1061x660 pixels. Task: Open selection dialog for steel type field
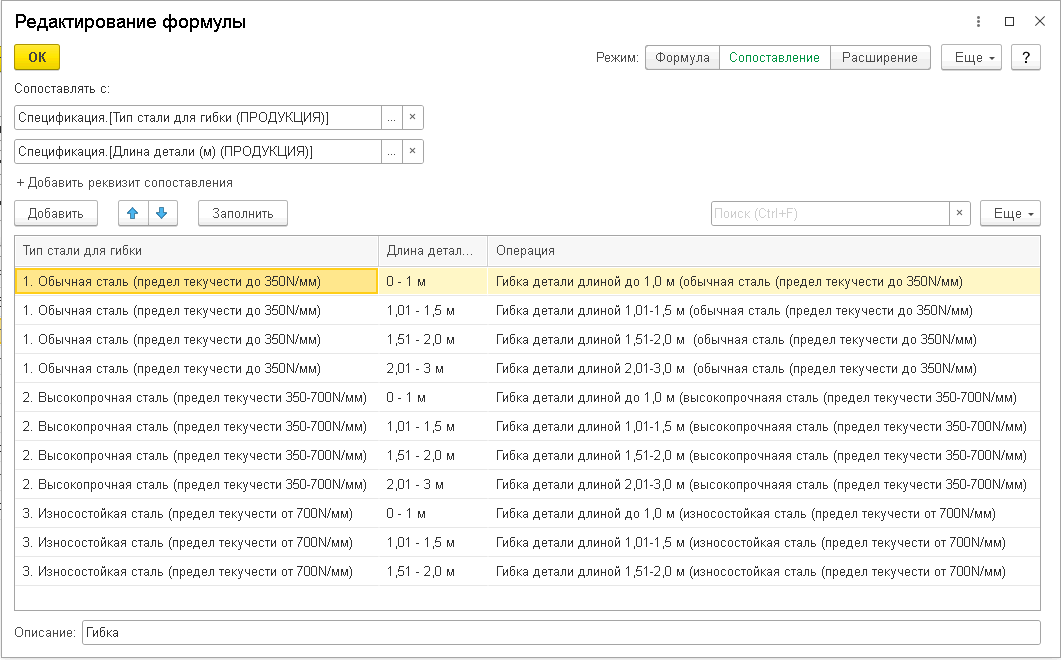pos(392,118)
